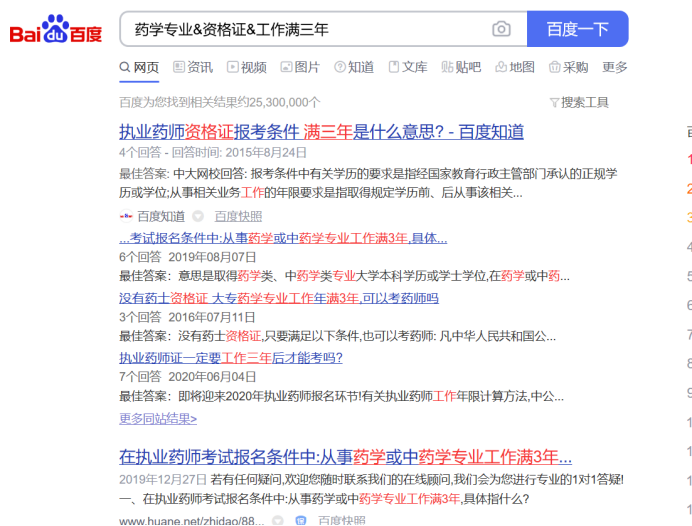Click shield icon next to 百度知道

pyautogui.click(x=198, y=216)
